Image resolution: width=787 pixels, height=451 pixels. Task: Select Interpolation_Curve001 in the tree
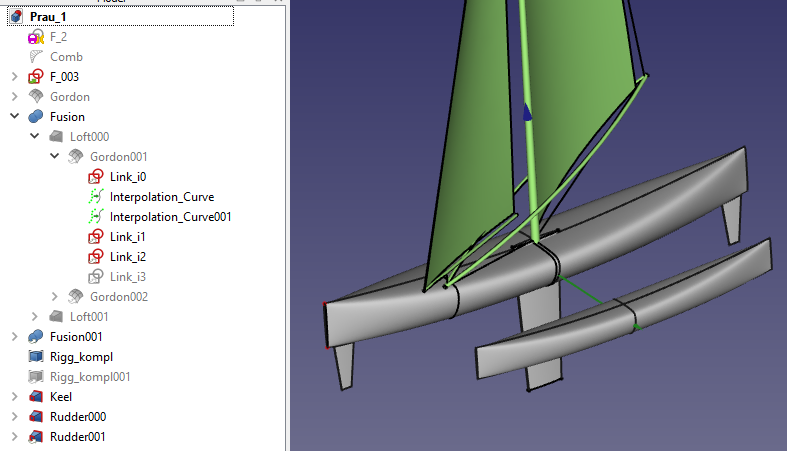[170, 217]
